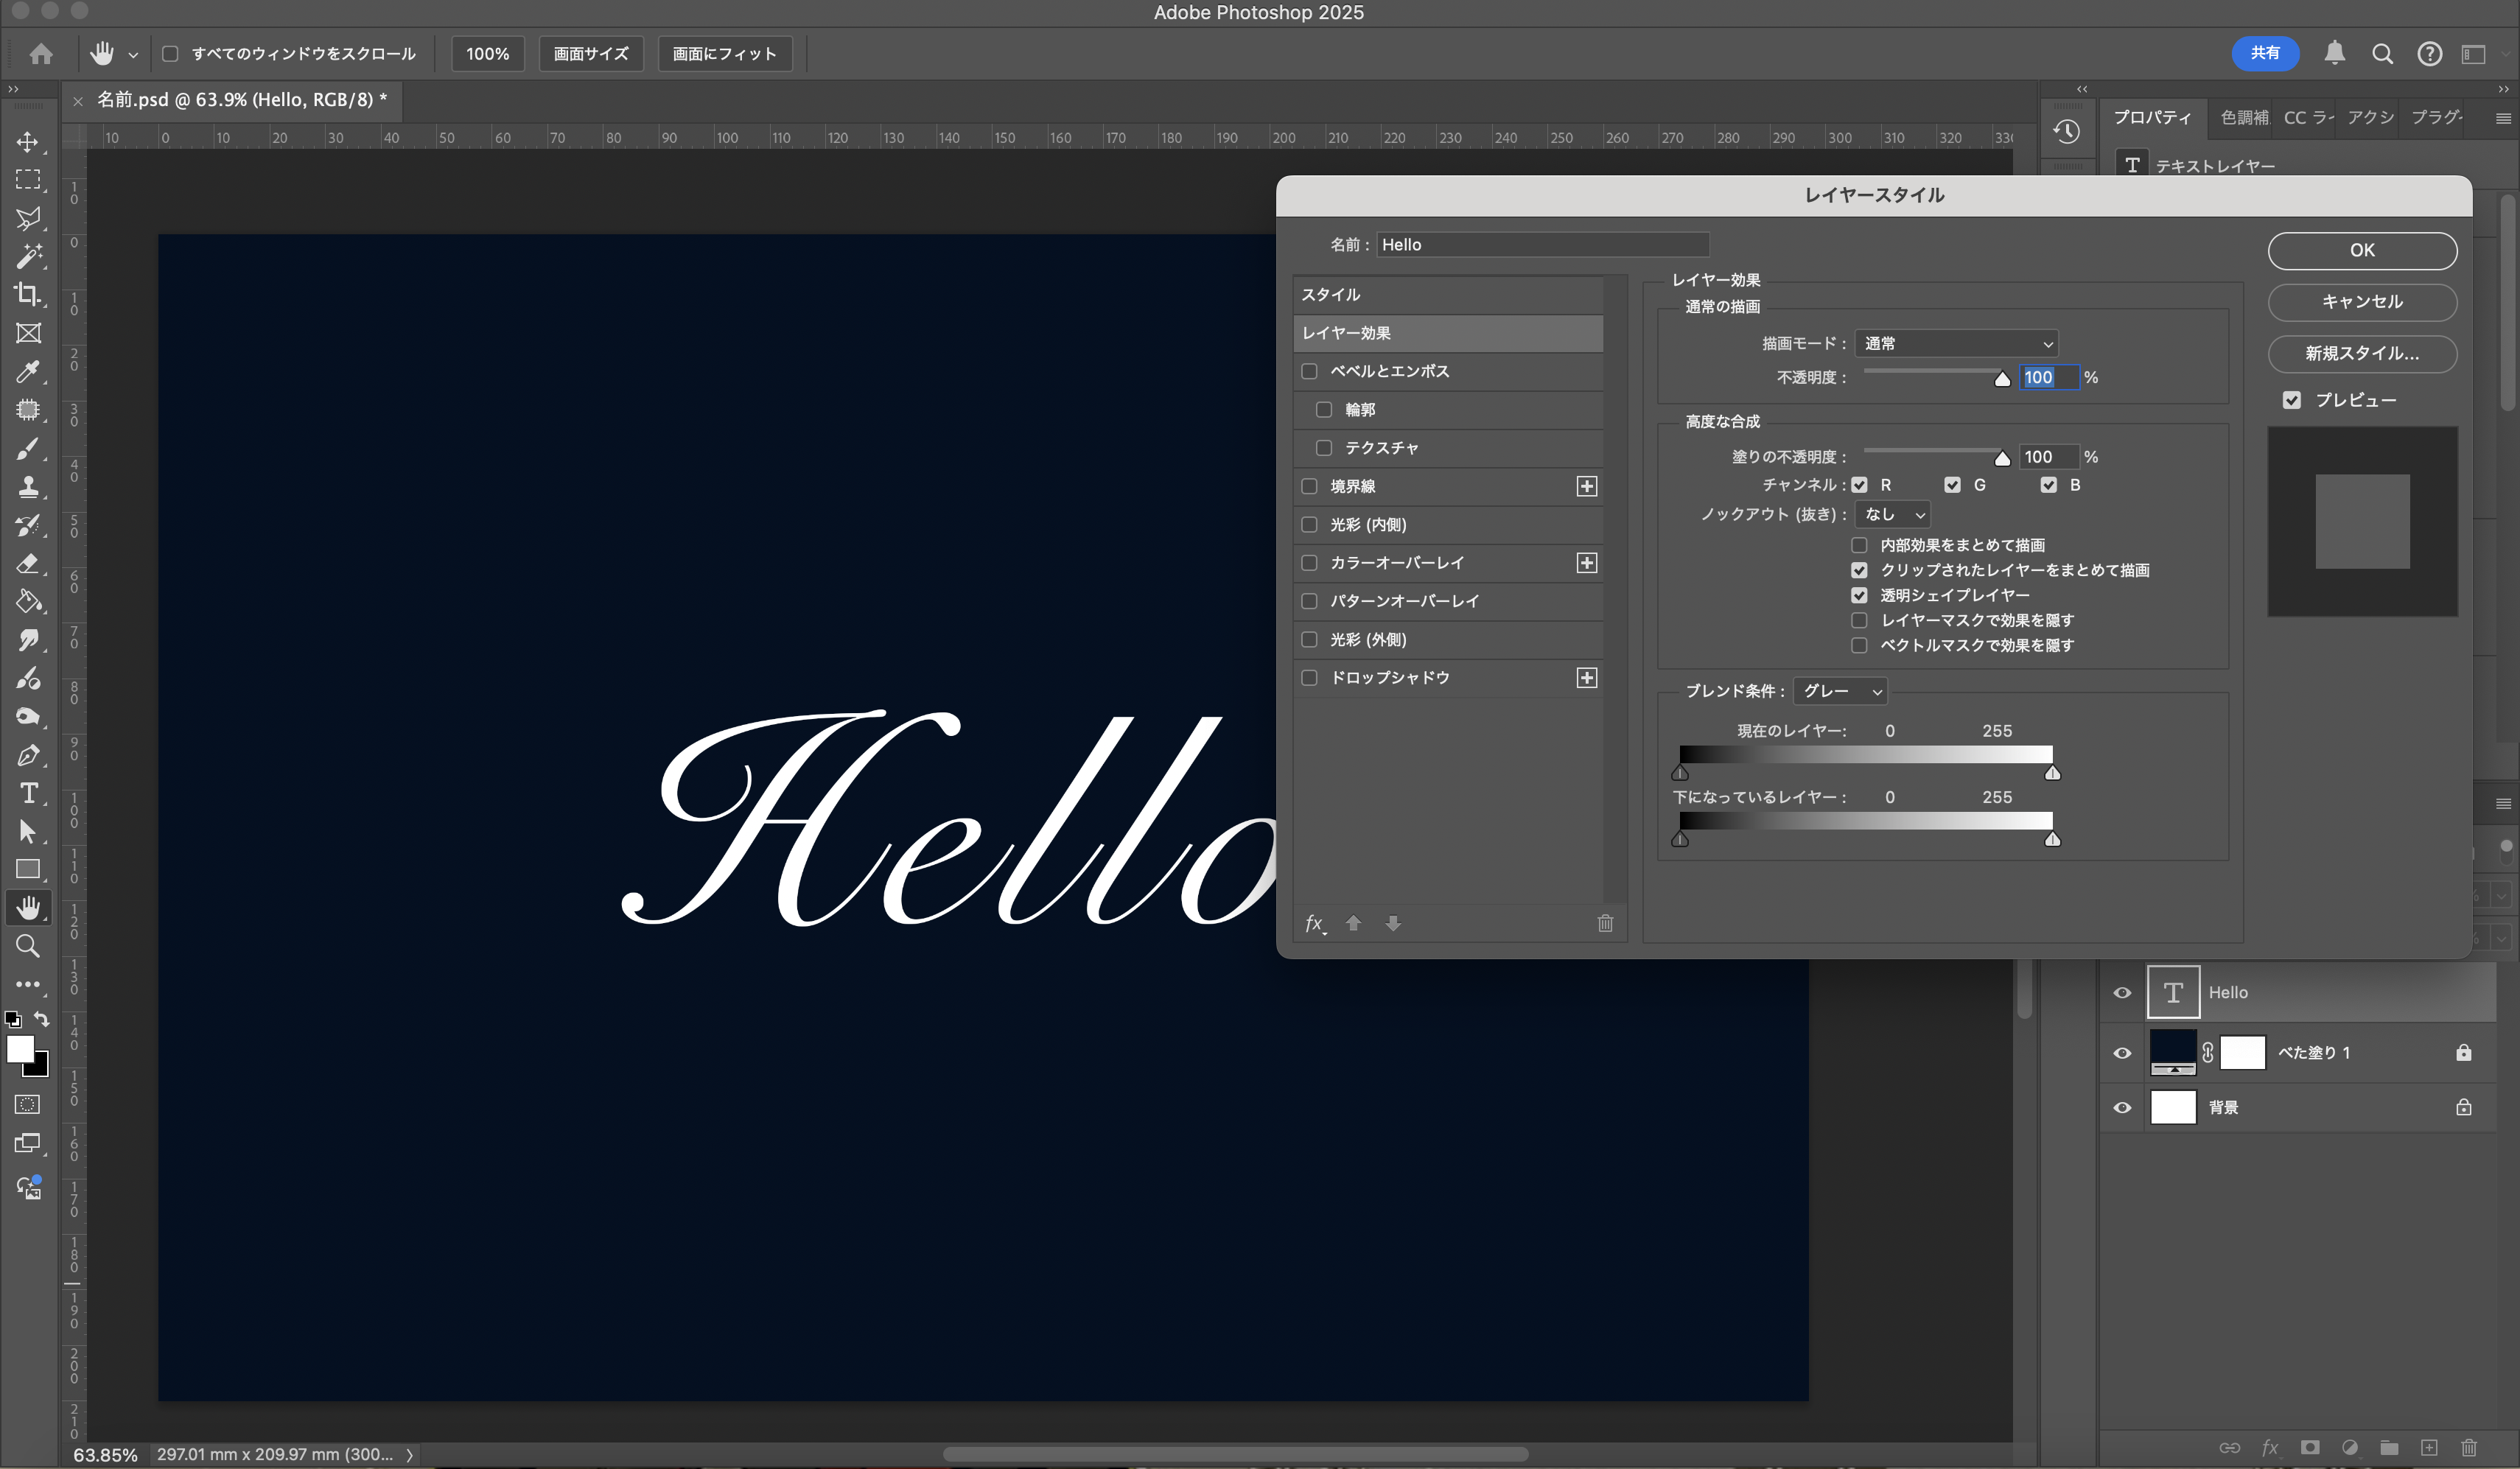Collapse the right panel group arrows
The height and width of the screenshot is (1469, 2520).
(x=2503, y=89)
